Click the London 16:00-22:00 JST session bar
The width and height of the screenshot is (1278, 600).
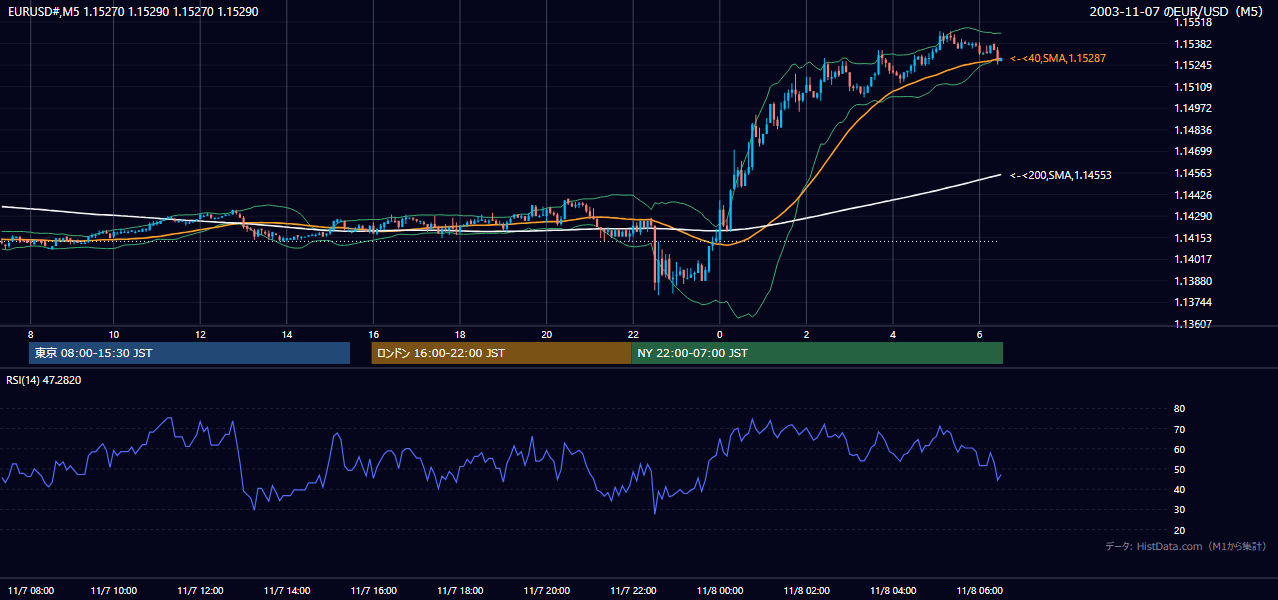click(501, 353)
